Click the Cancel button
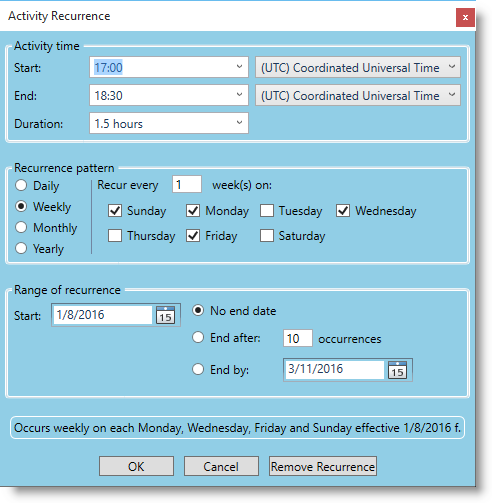492x503 pixels. pos(221,466)
